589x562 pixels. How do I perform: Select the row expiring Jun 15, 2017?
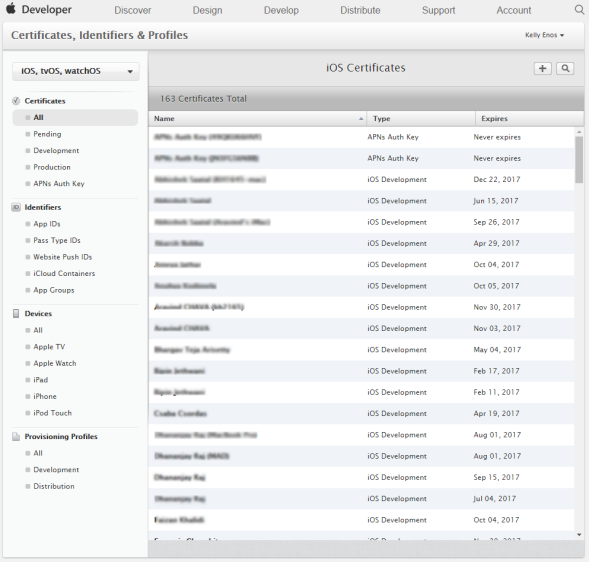click(x=361, y=201)
